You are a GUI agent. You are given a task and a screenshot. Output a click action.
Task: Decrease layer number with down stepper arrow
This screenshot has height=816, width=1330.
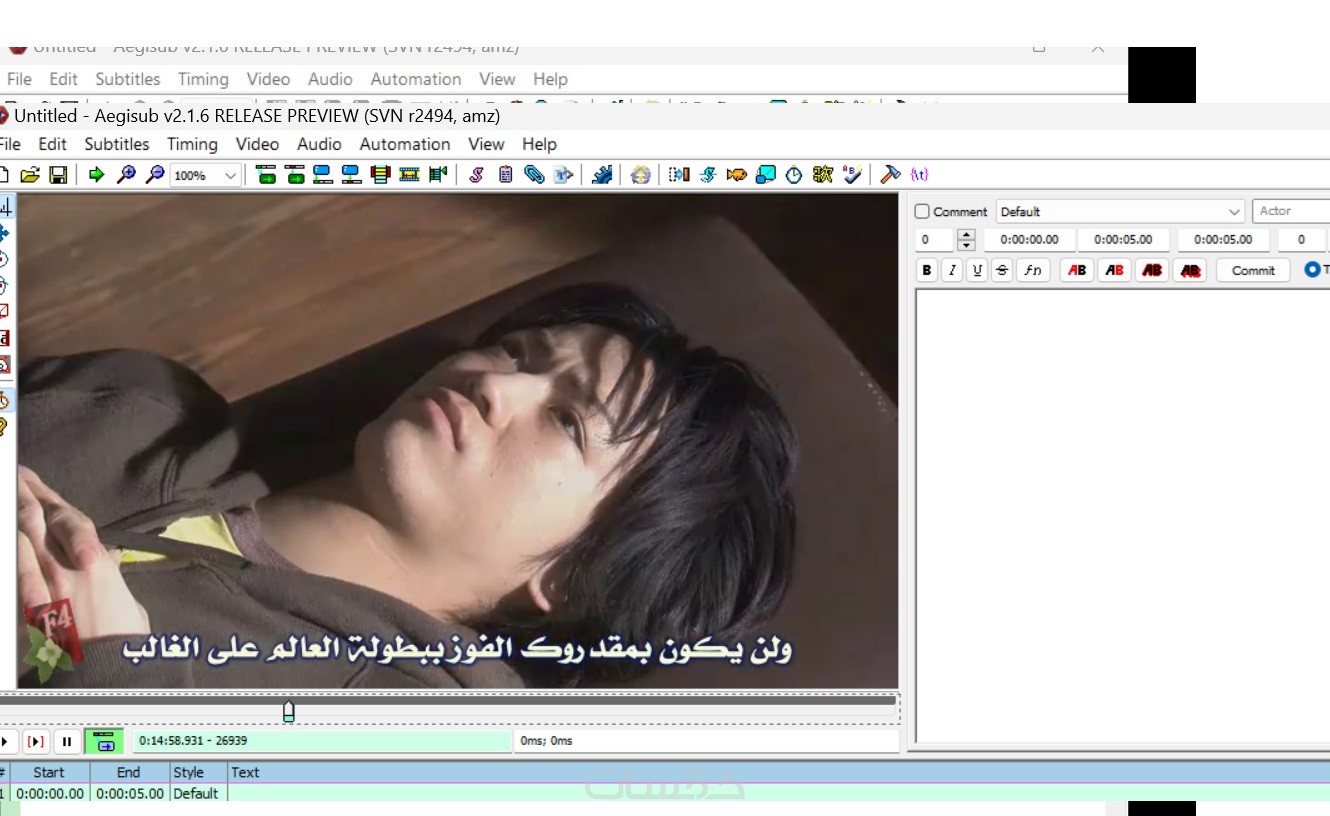point(966,245)
